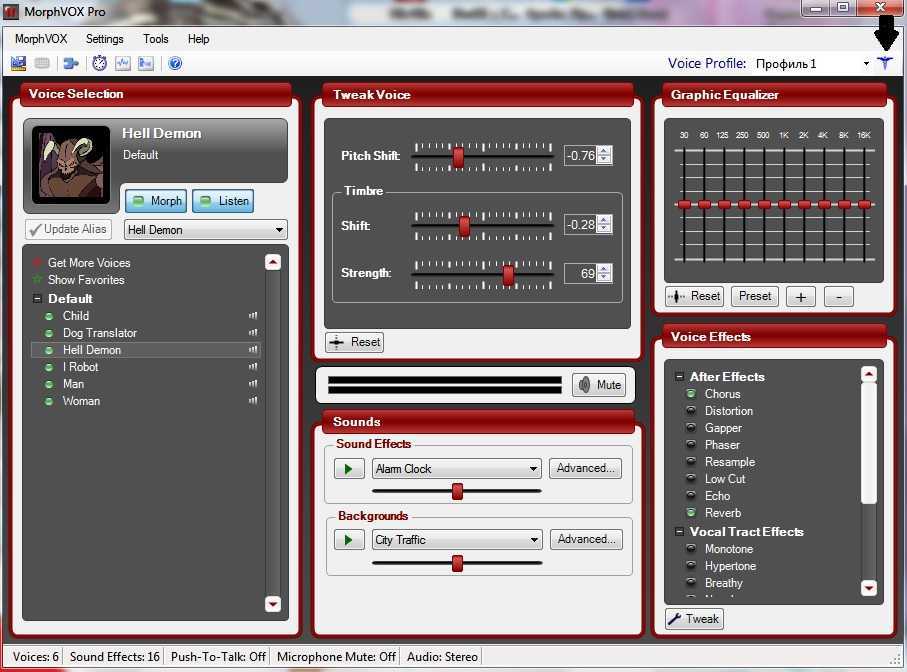Open the Alarm Clock sound effects dropdown
The height and width of the screenshot is (672, 907).
[456, 469]
